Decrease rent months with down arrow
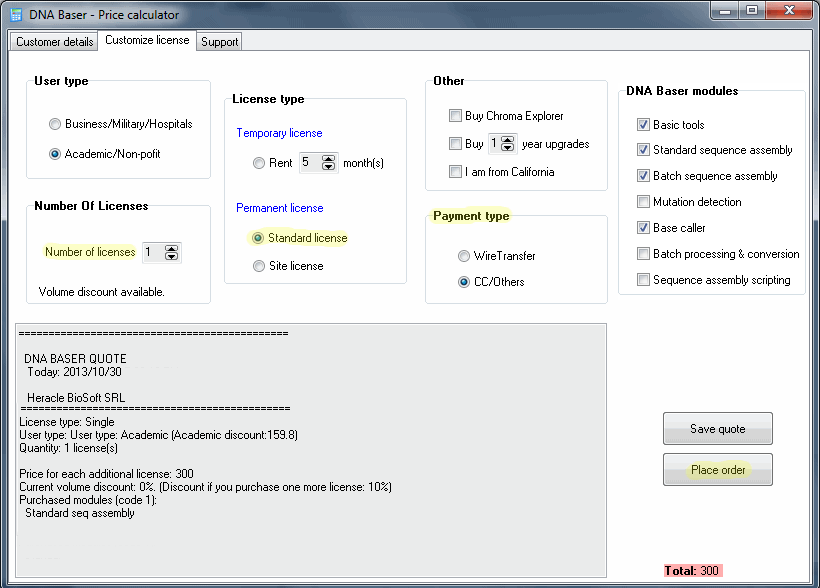 tap(328, 167)
